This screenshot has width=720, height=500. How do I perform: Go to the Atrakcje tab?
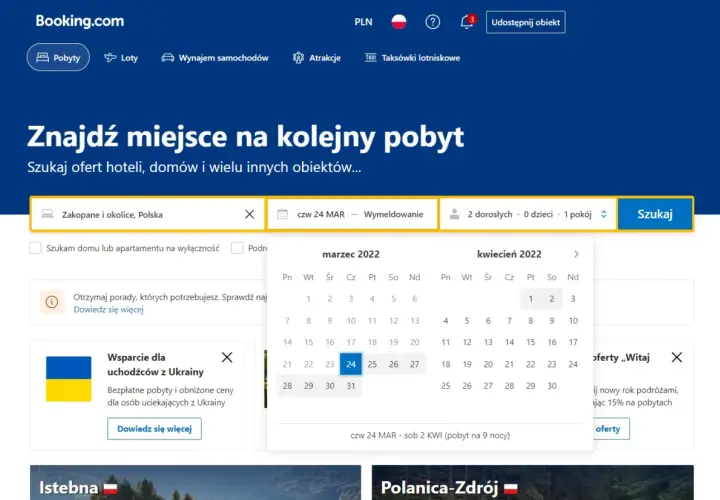317,58
